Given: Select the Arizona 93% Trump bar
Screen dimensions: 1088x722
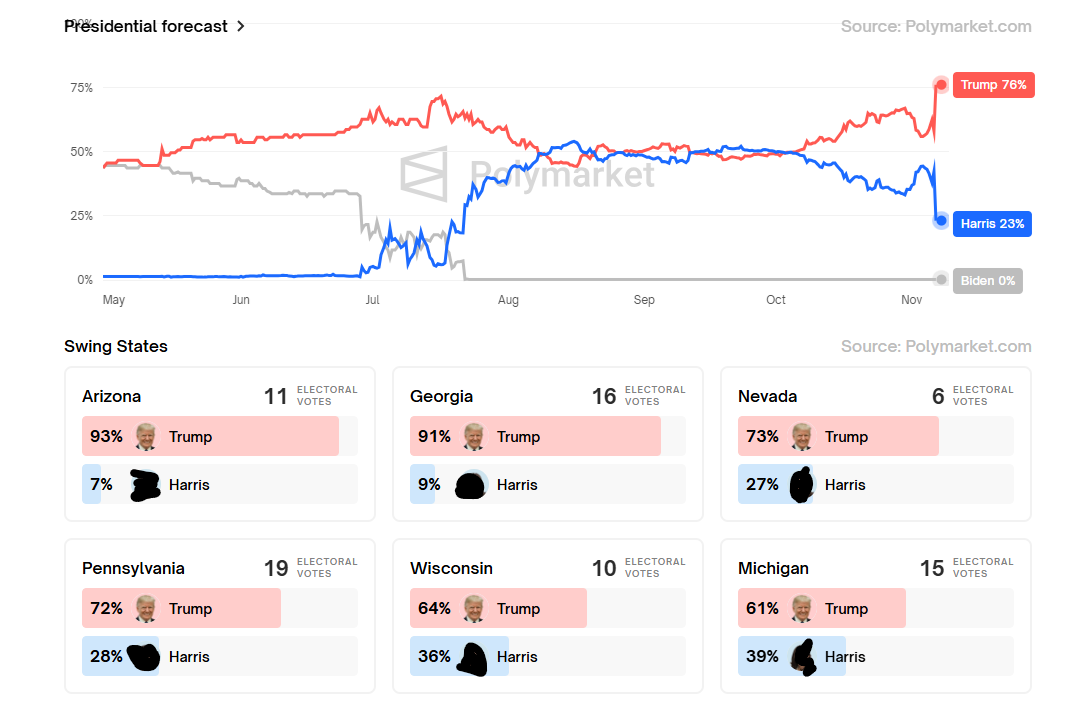Looking at the screenshot, I should click(211, 436).
